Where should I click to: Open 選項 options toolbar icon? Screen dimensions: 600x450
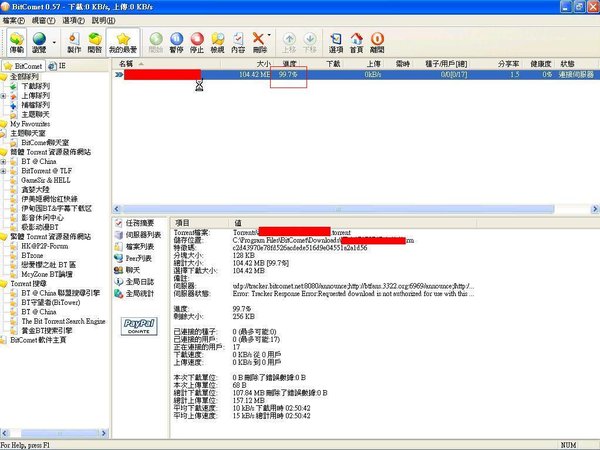[x=336, y=42]
